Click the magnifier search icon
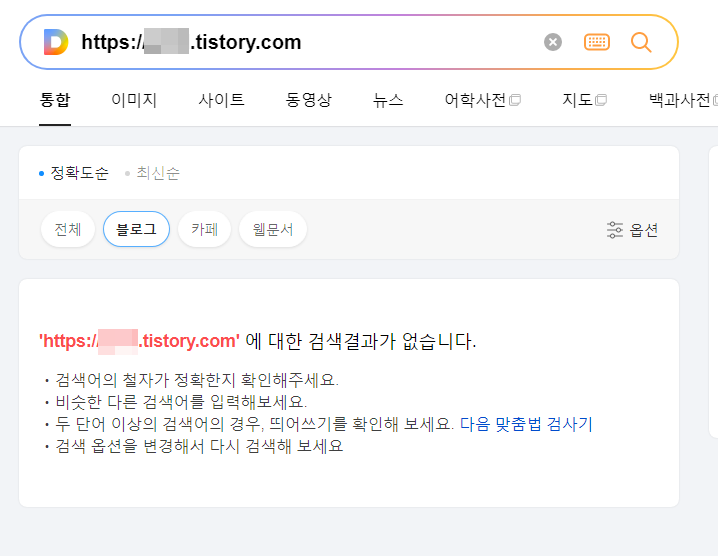 (x=641, y=42)
